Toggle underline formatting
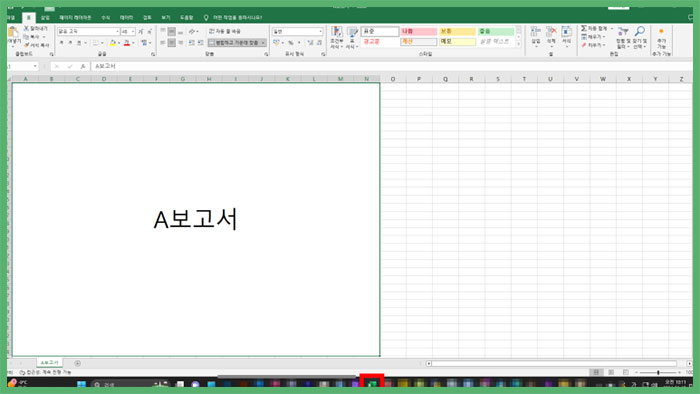 [x=79, y=43]
